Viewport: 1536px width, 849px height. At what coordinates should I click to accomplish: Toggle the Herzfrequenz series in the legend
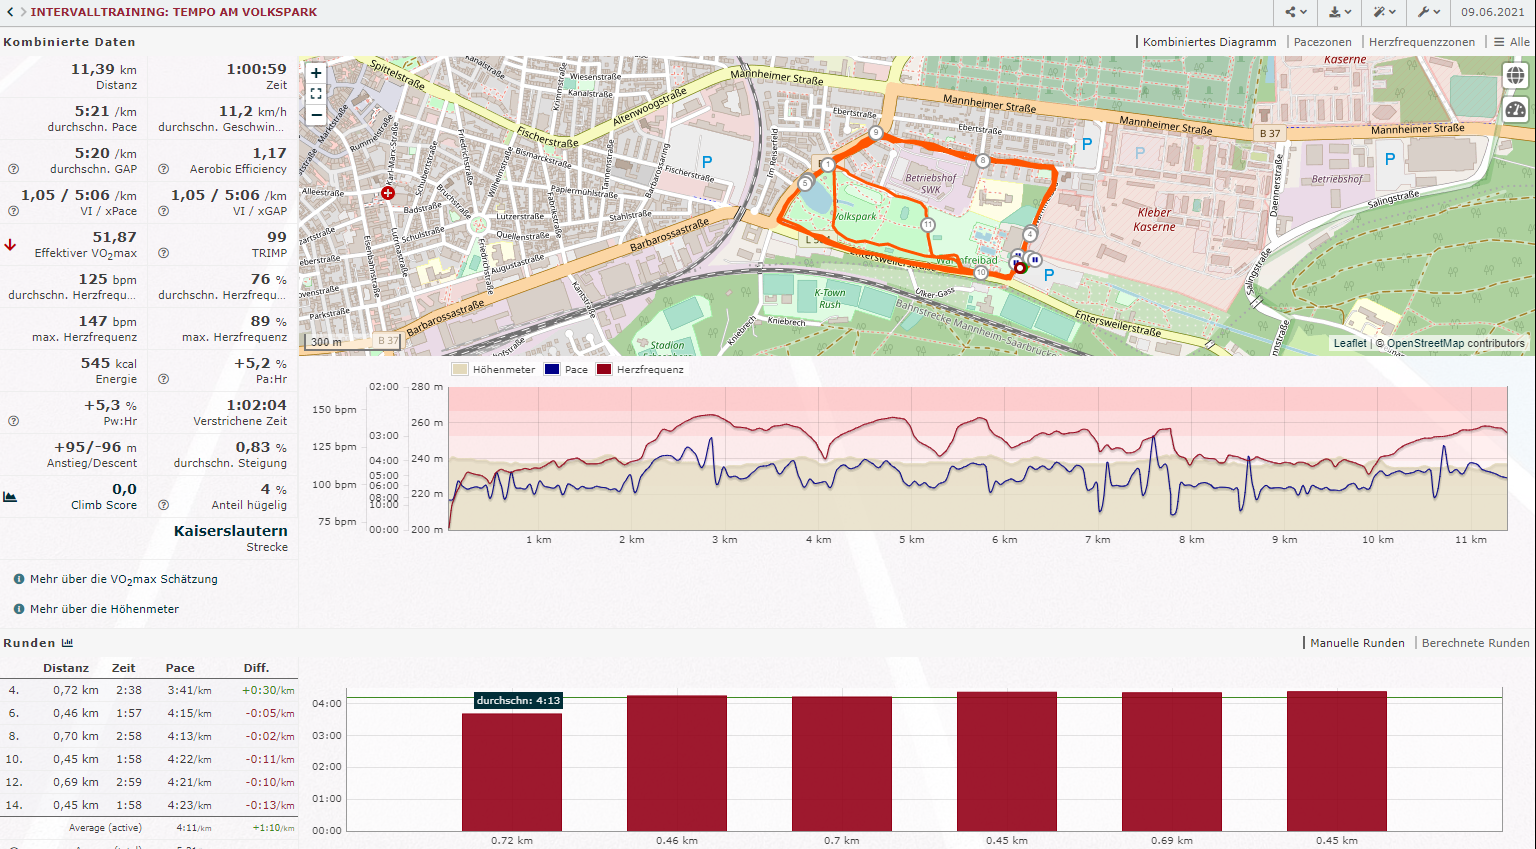[x=640, y=369]
